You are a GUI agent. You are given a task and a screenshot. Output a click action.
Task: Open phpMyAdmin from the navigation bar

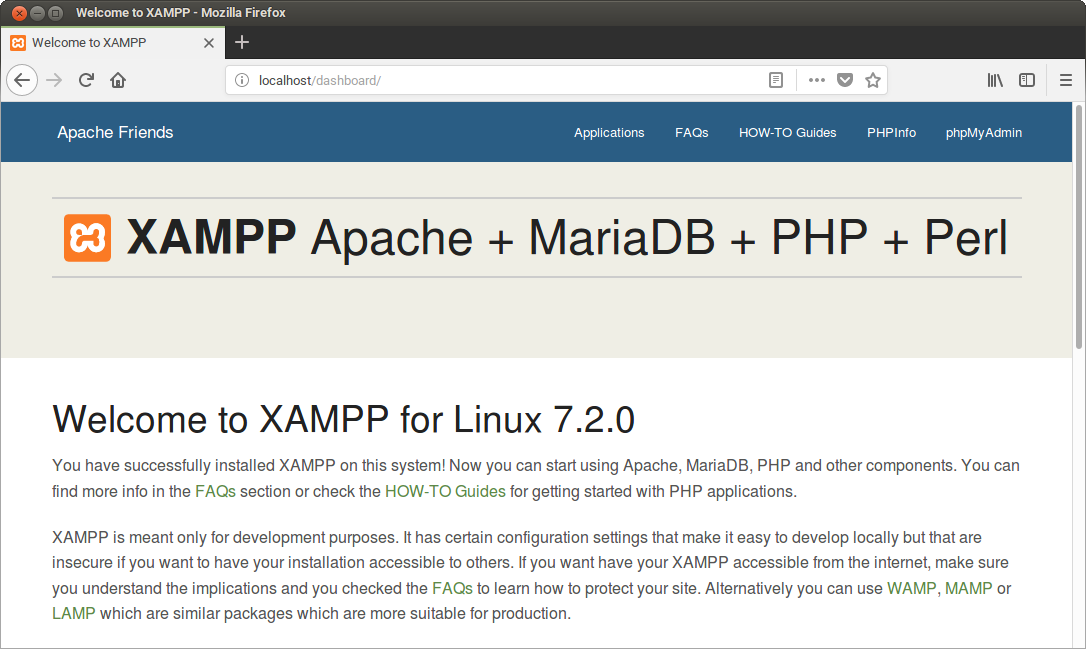click(983, 132)
